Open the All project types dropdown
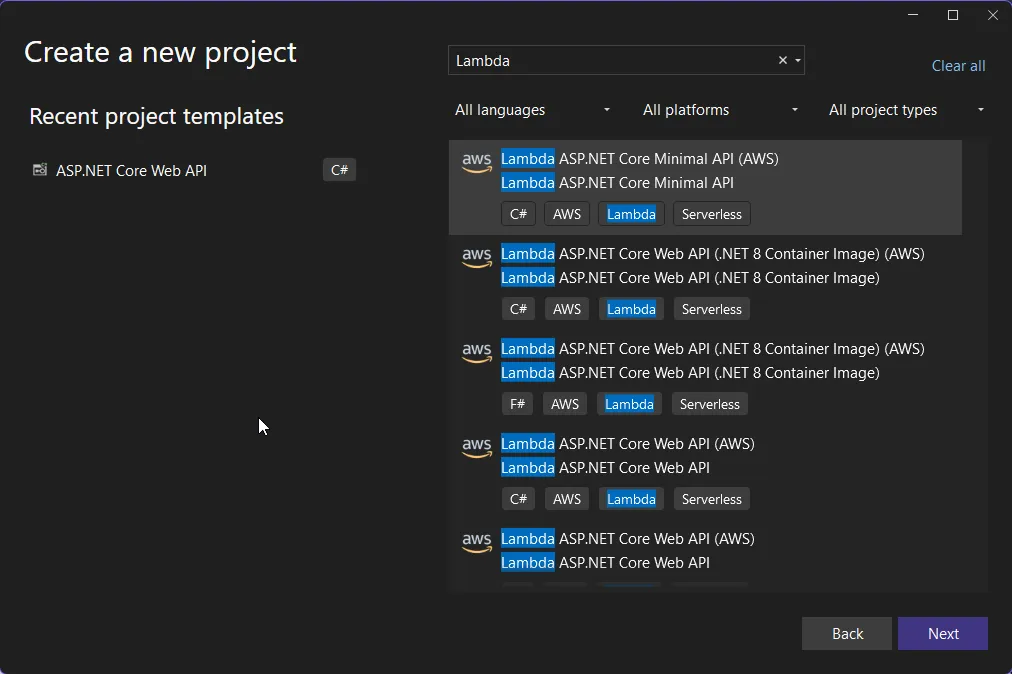 (x=905, y=110)
